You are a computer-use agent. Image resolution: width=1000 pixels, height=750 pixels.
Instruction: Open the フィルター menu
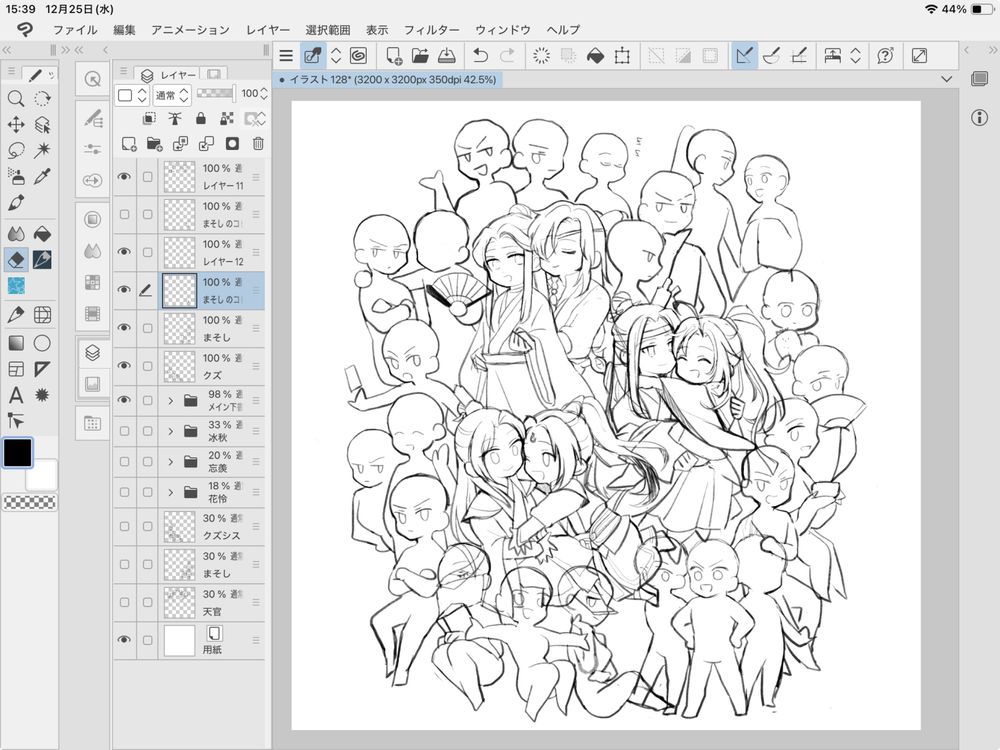pyautogui.click(x=432, y=29)
